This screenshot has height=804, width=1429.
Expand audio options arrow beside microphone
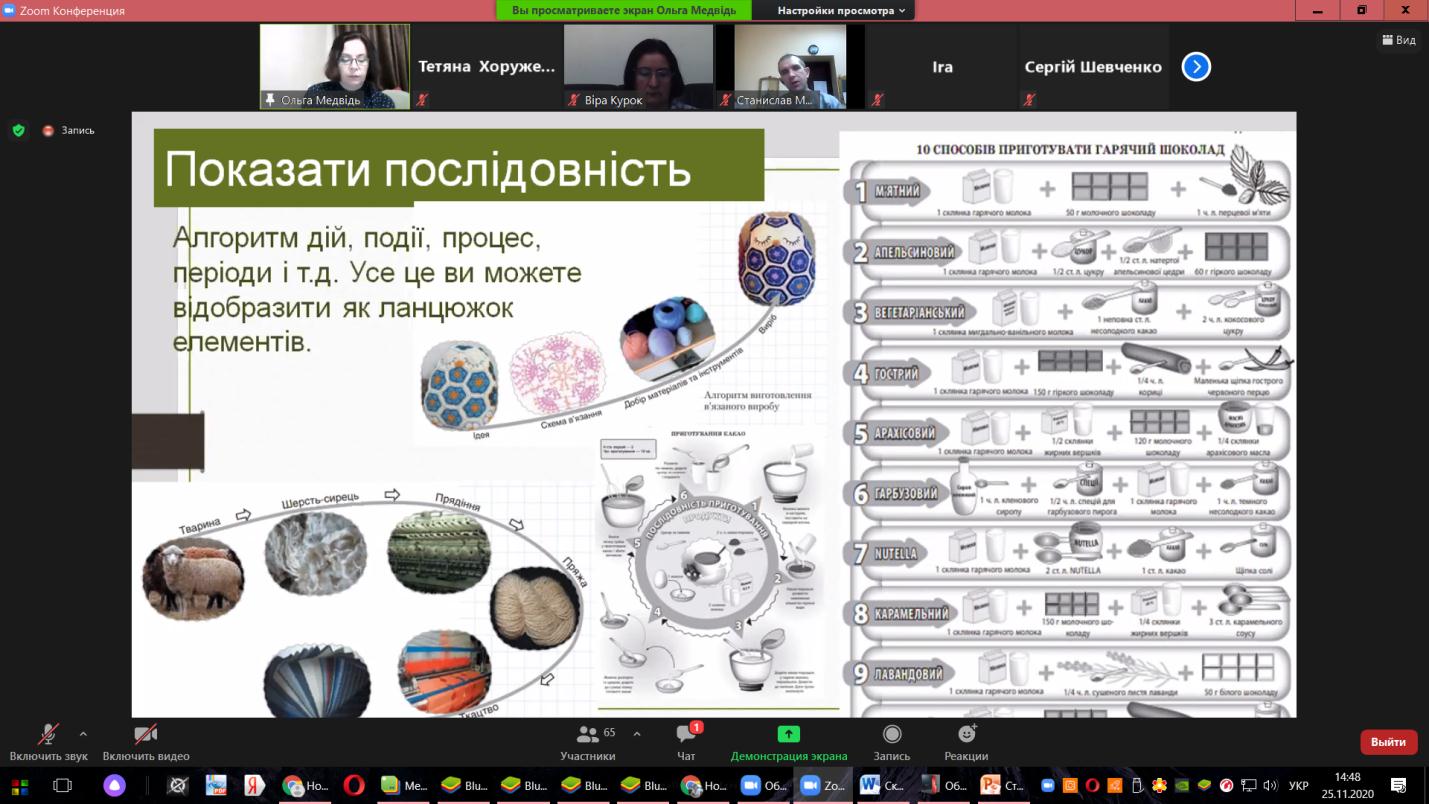click(83, 734)
